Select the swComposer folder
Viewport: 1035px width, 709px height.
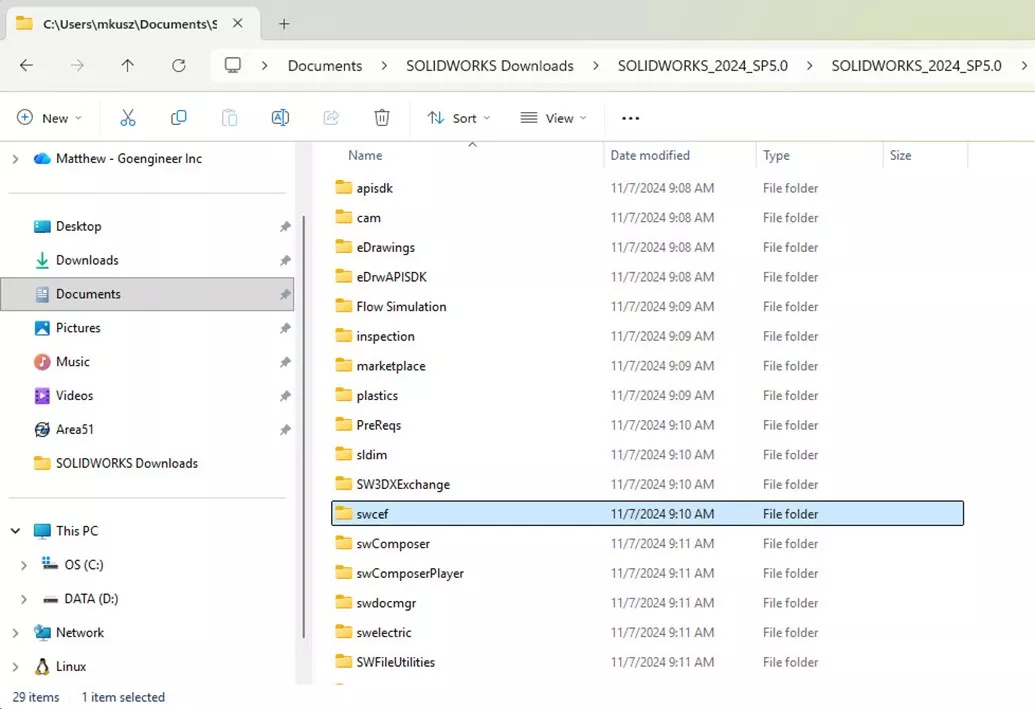pyautogui.click(x=647, y=544)
